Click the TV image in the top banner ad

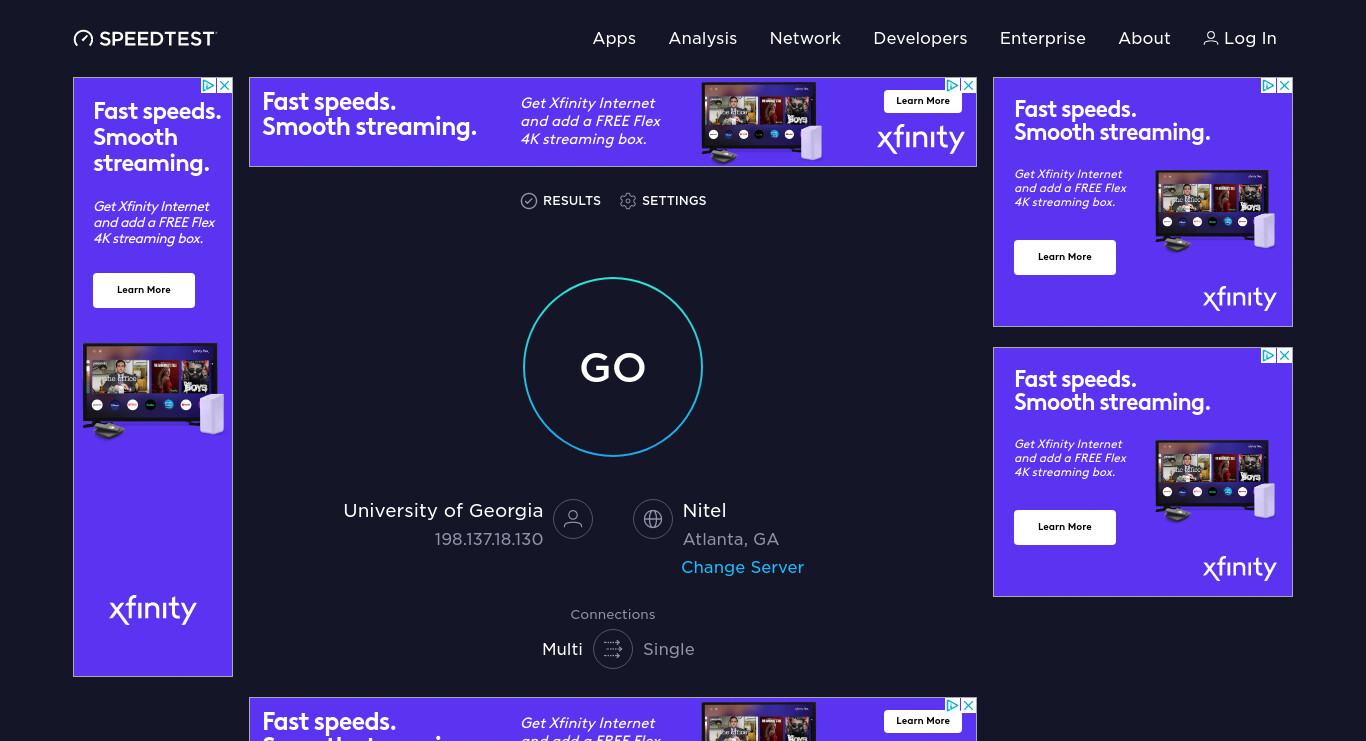tap(762, 122)
